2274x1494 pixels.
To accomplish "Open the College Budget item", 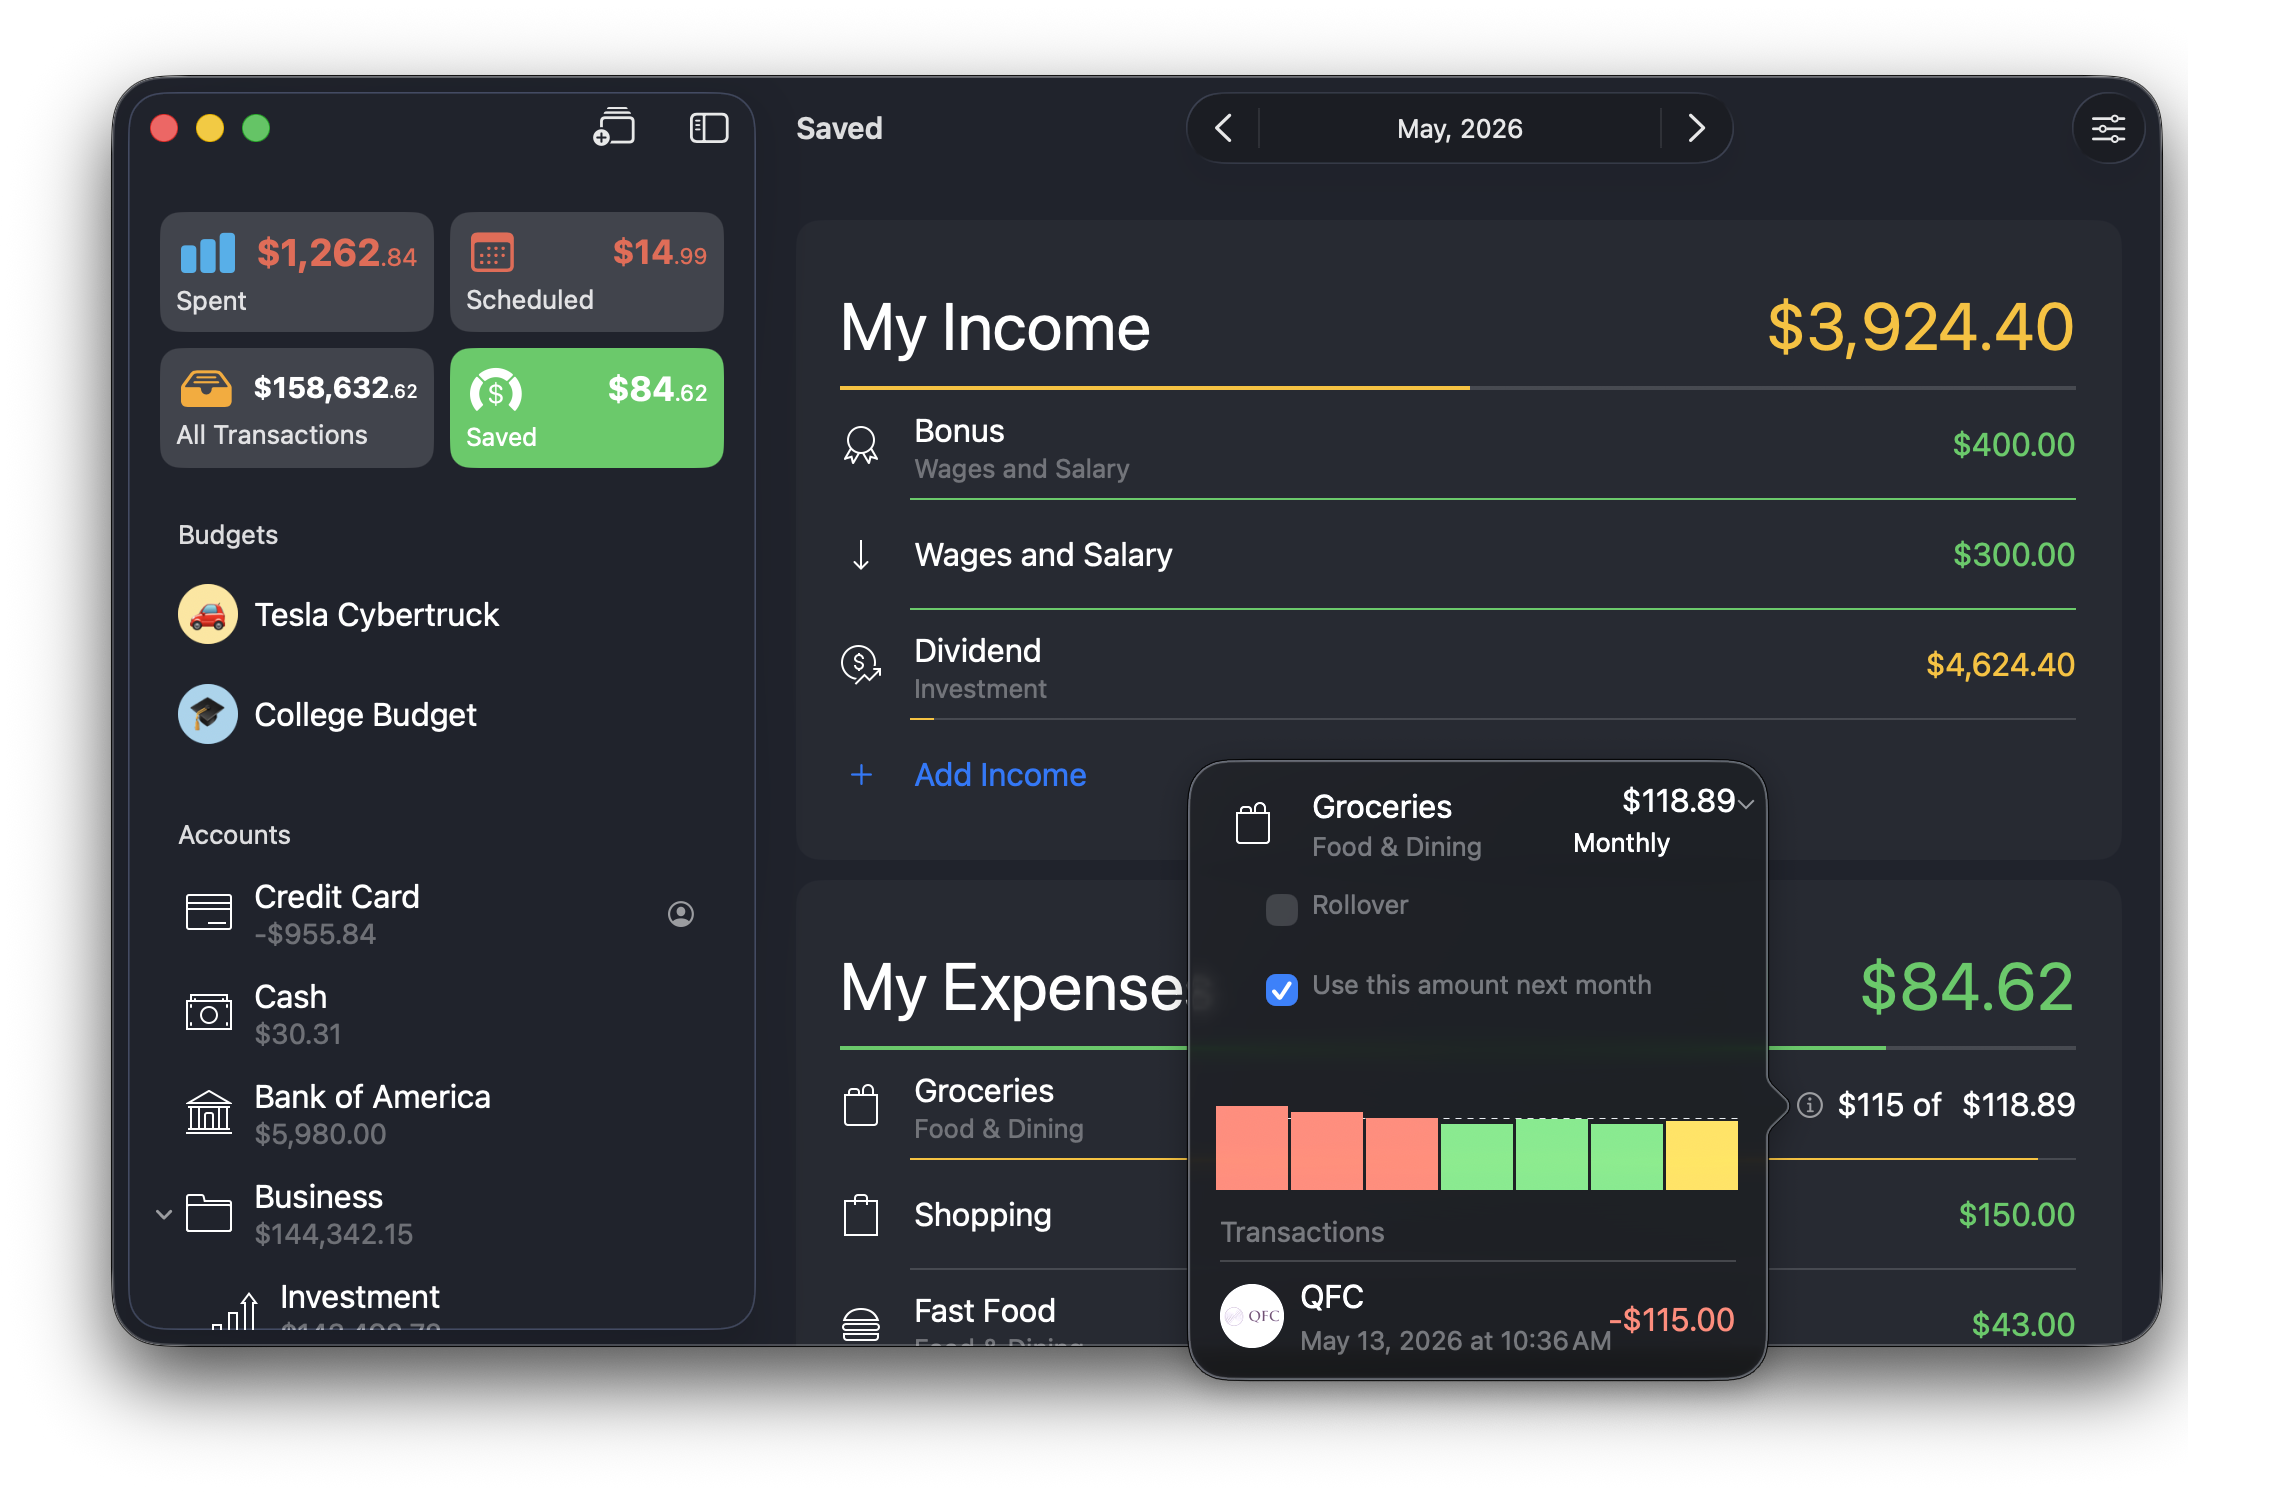I will [x=440, y=714].
